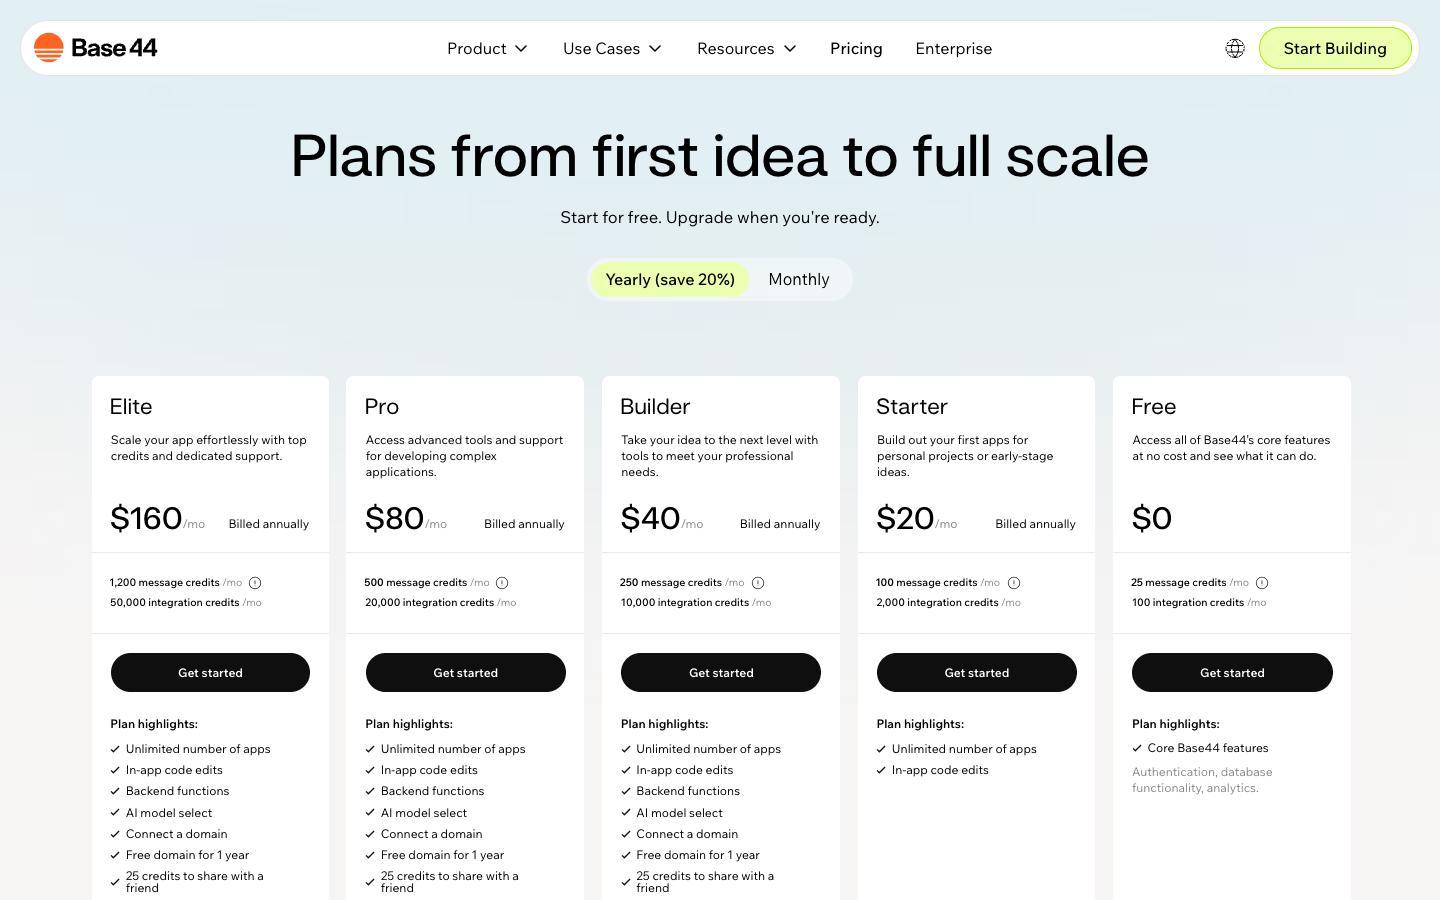Click the Base44 logo
The width and height of the screenshot is (1440, 900).
point(95,47)
